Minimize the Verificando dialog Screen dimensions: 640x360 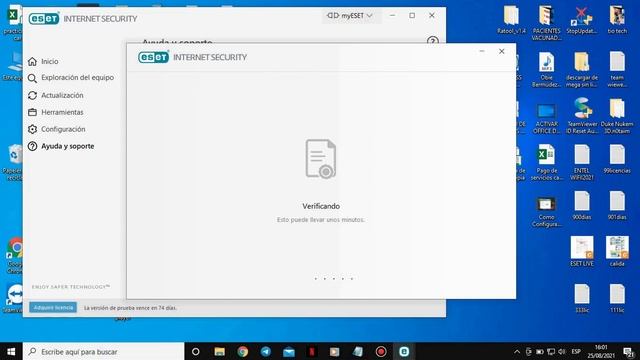[x=482, y=51]
